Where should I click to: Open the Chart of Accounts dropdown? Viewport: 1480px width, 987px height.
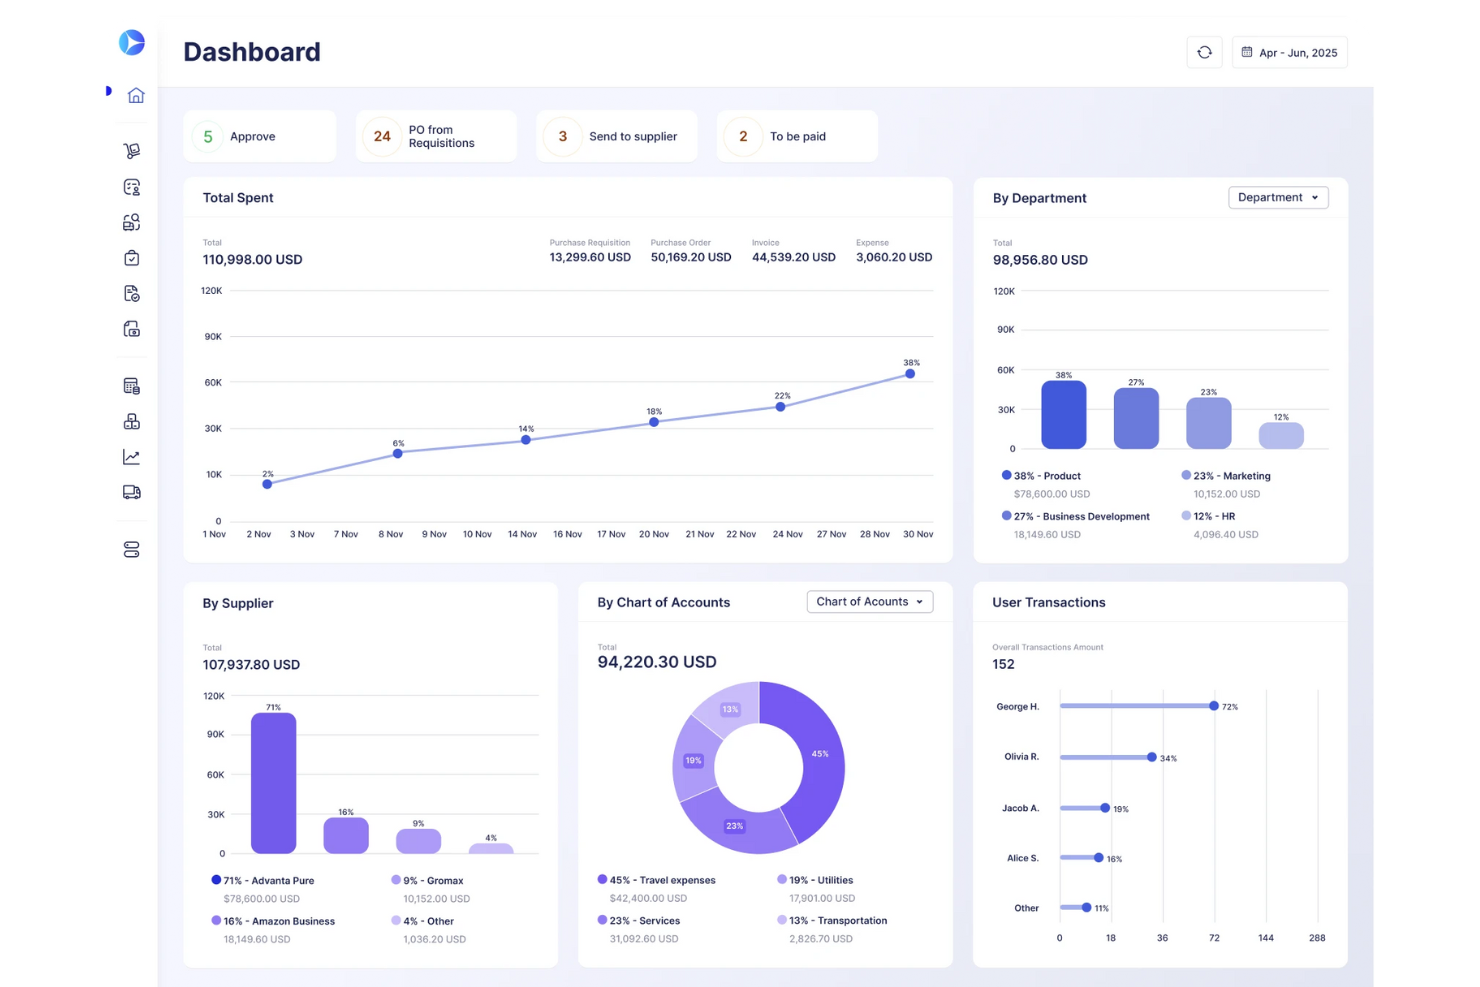coord(869,601)
